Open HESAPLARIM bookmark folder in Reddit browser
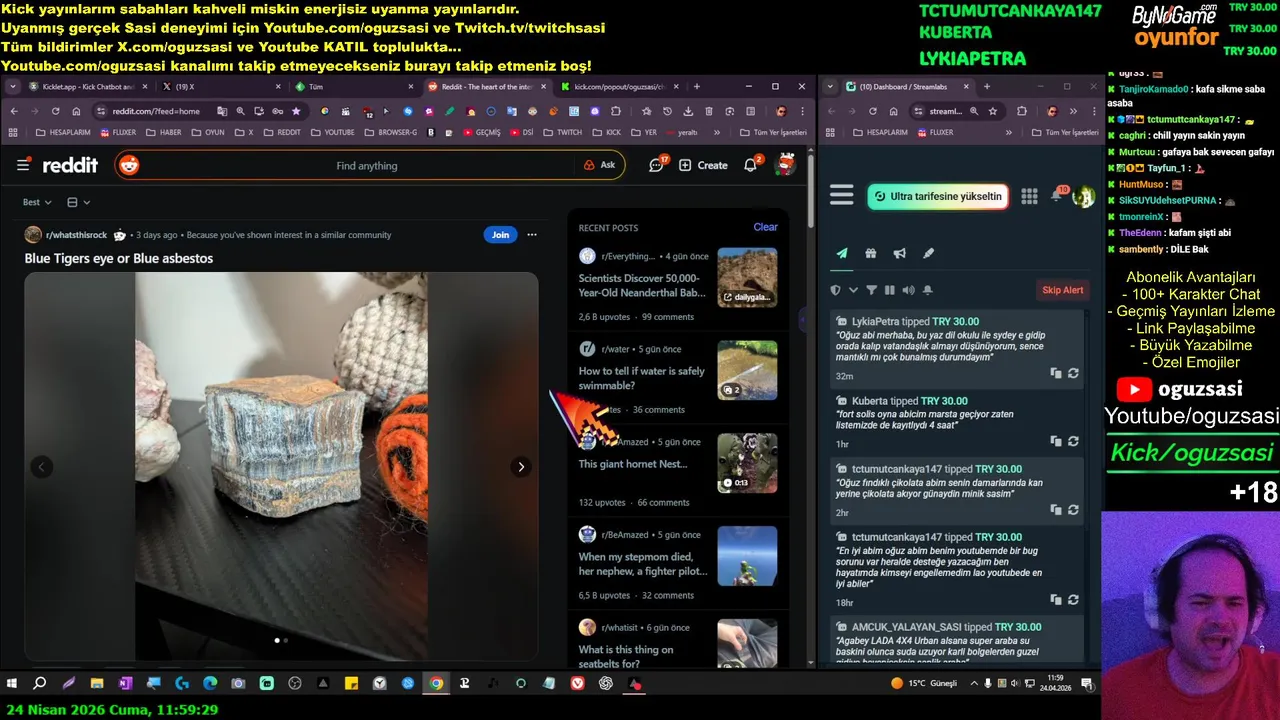The image size is (1280, 720). pyautogui.click(x=62, y=132)
